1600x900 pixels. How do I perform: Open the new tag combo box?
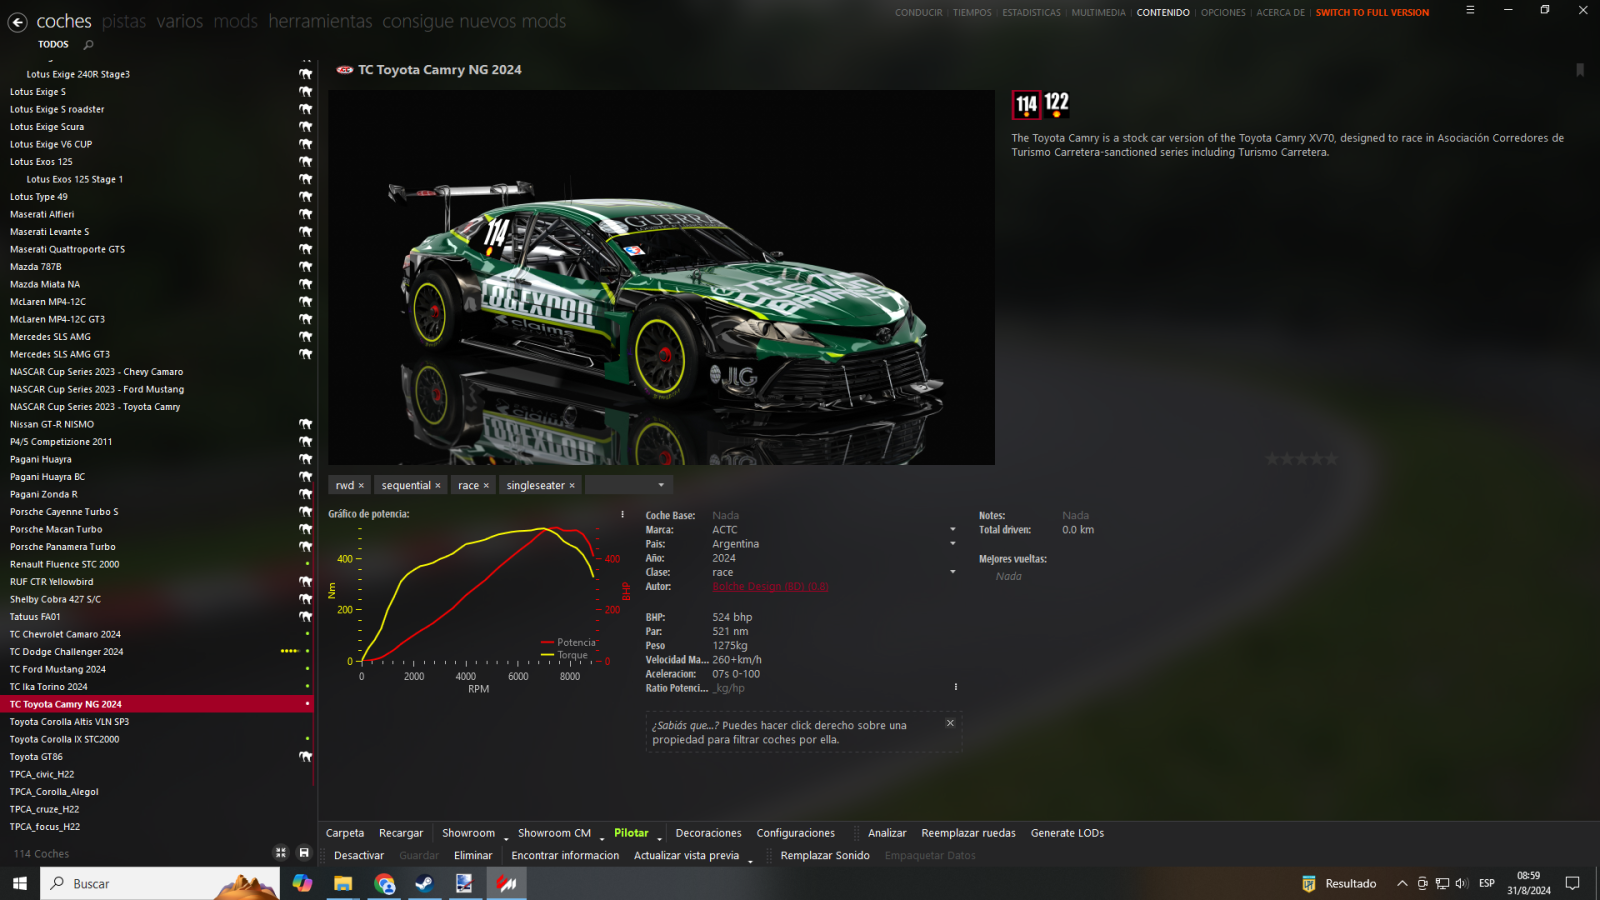(x=627, y=485)
